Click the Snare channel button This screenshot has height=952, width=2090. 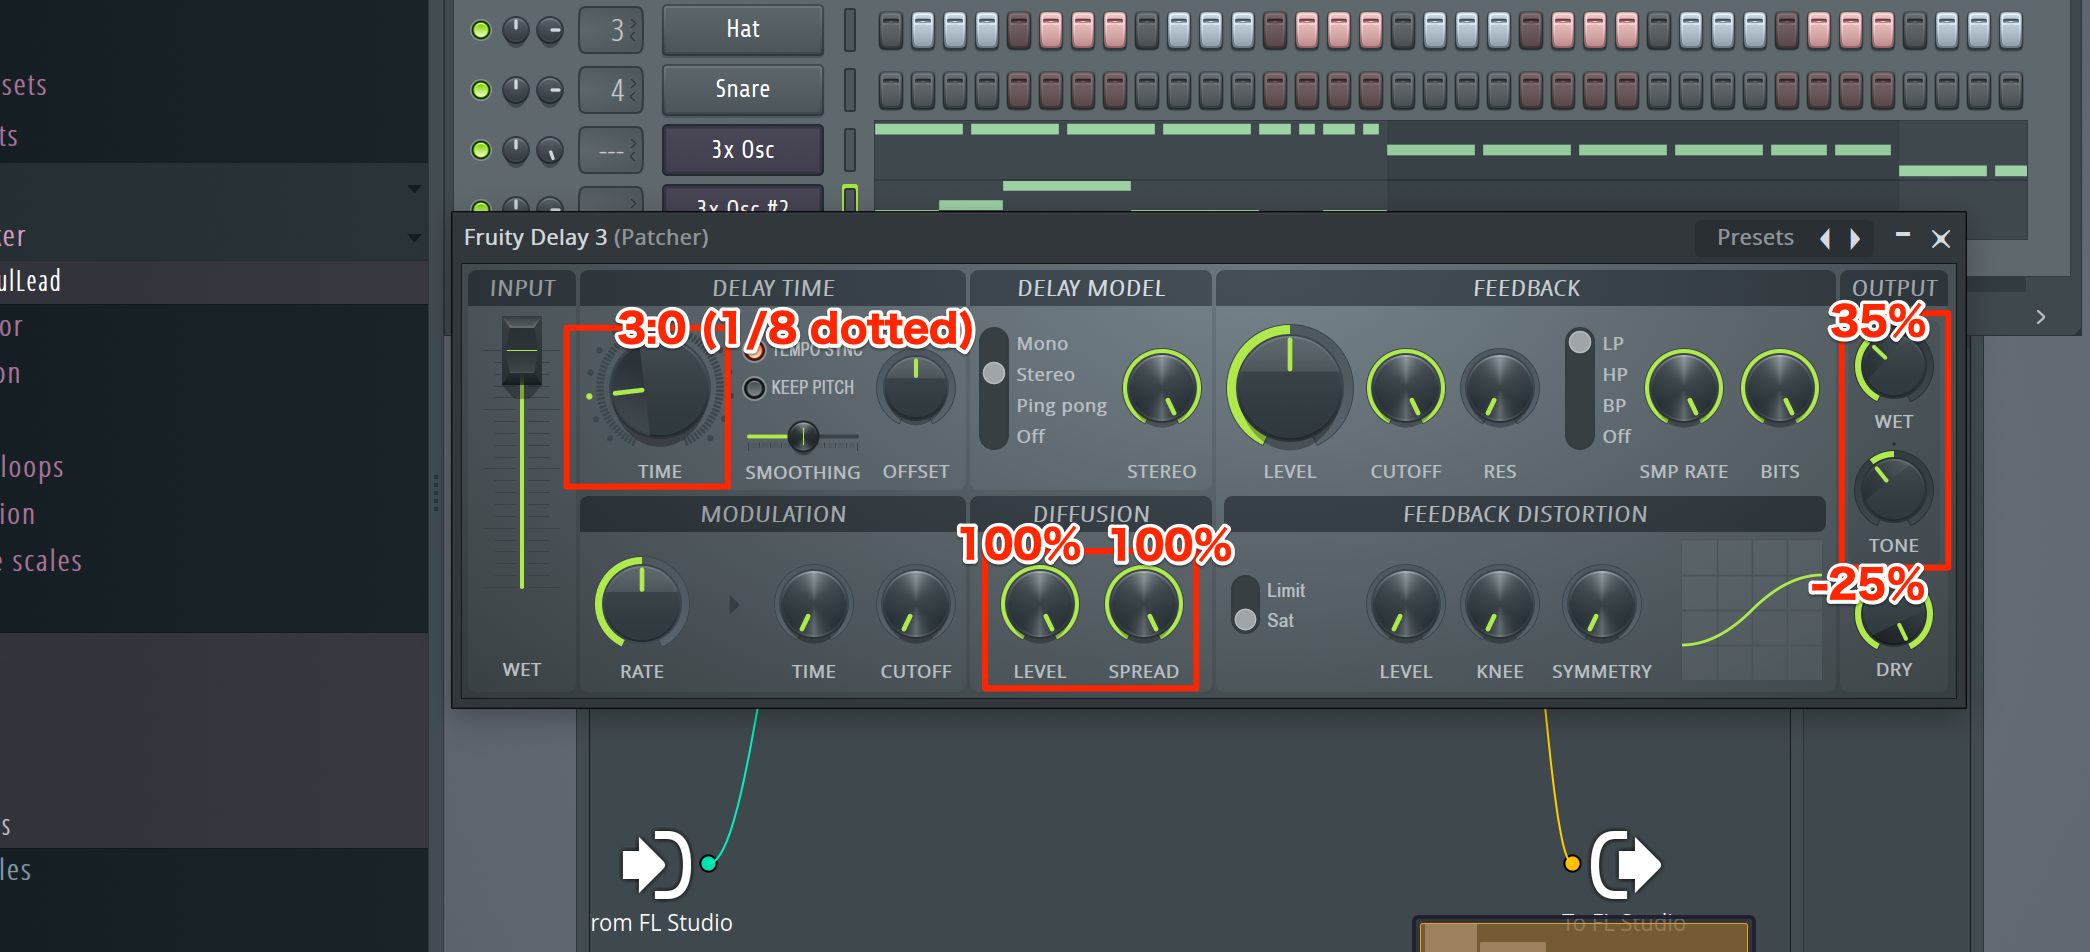[742, 90]
